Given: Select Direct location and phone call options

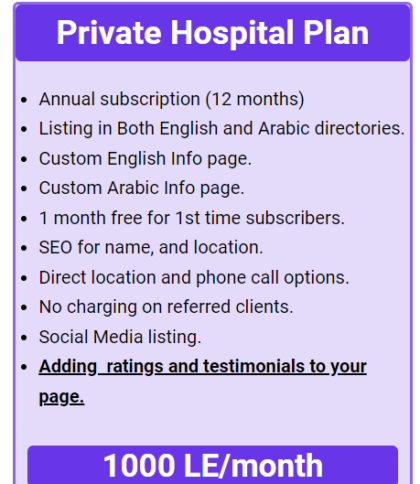Looking at the screenshot, I should pos(194,278).
